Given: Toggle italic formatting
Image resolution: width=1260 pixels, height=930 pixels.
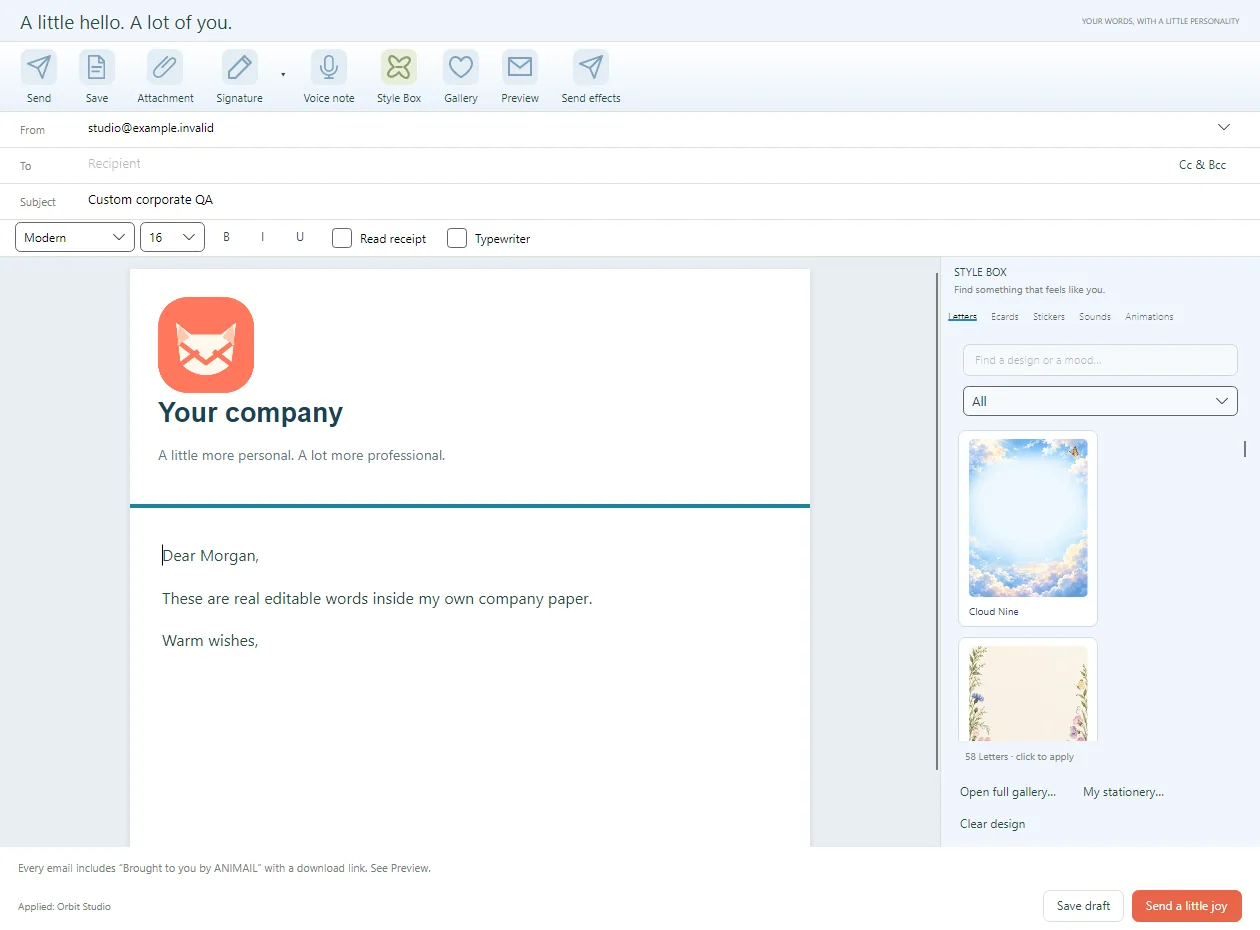Looking at the screenshot, I should 263,237.
